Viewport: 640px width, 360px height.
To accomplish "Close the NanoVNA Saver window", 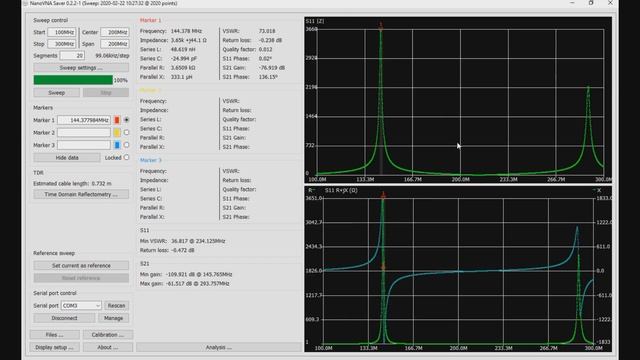I will (x=610, y=3).
